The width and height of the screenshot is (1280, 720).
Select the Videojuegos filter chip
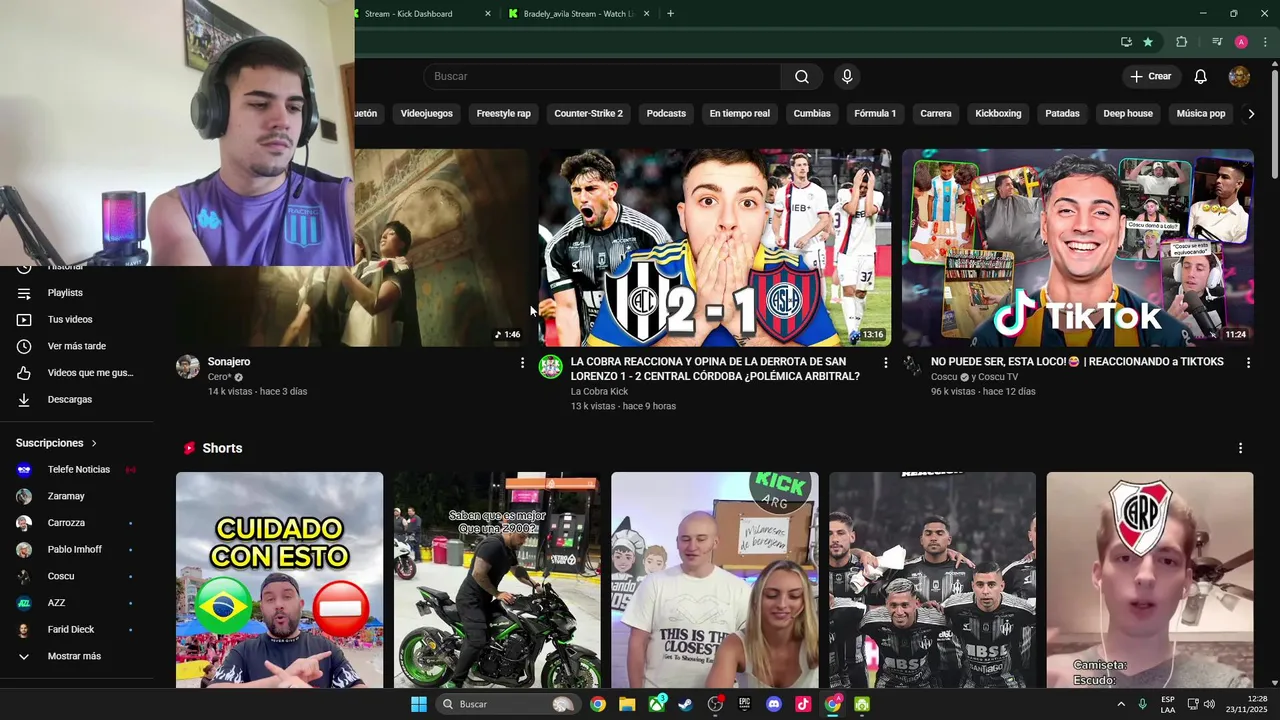click(426, 113)
